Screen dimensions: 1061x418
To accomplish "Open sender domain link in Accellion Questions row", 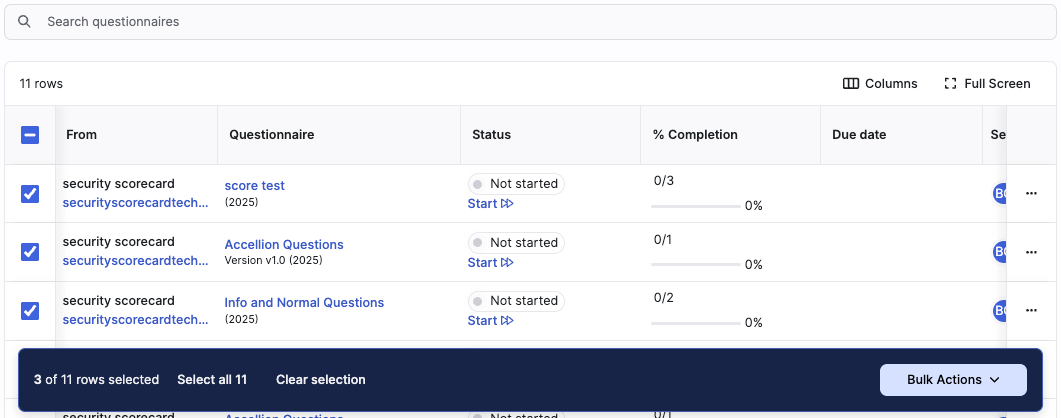I will click(135, 261).
